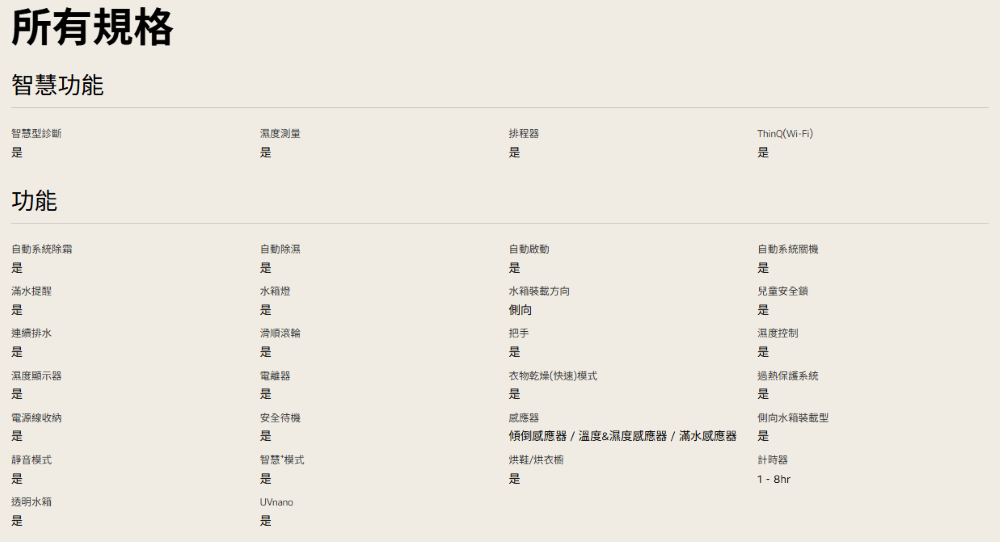Click the 所有規格 page heading
This screenshot has height=542, width=1000.
click(x=92, y=28)
